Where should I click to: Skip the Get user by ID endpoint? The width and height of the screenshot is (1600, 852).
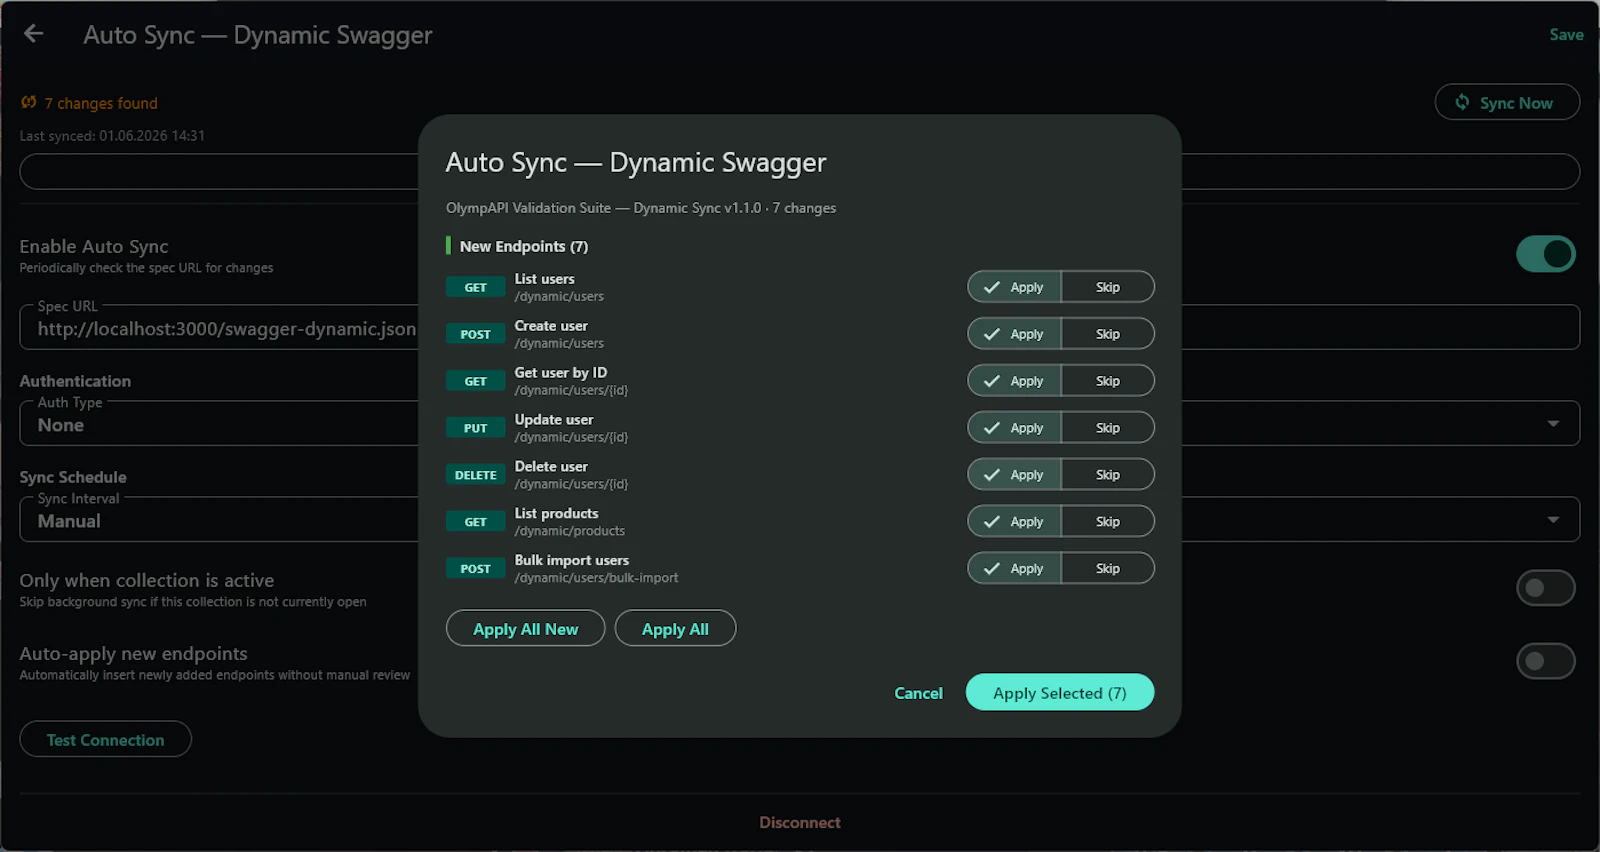tap(1108, 381)
